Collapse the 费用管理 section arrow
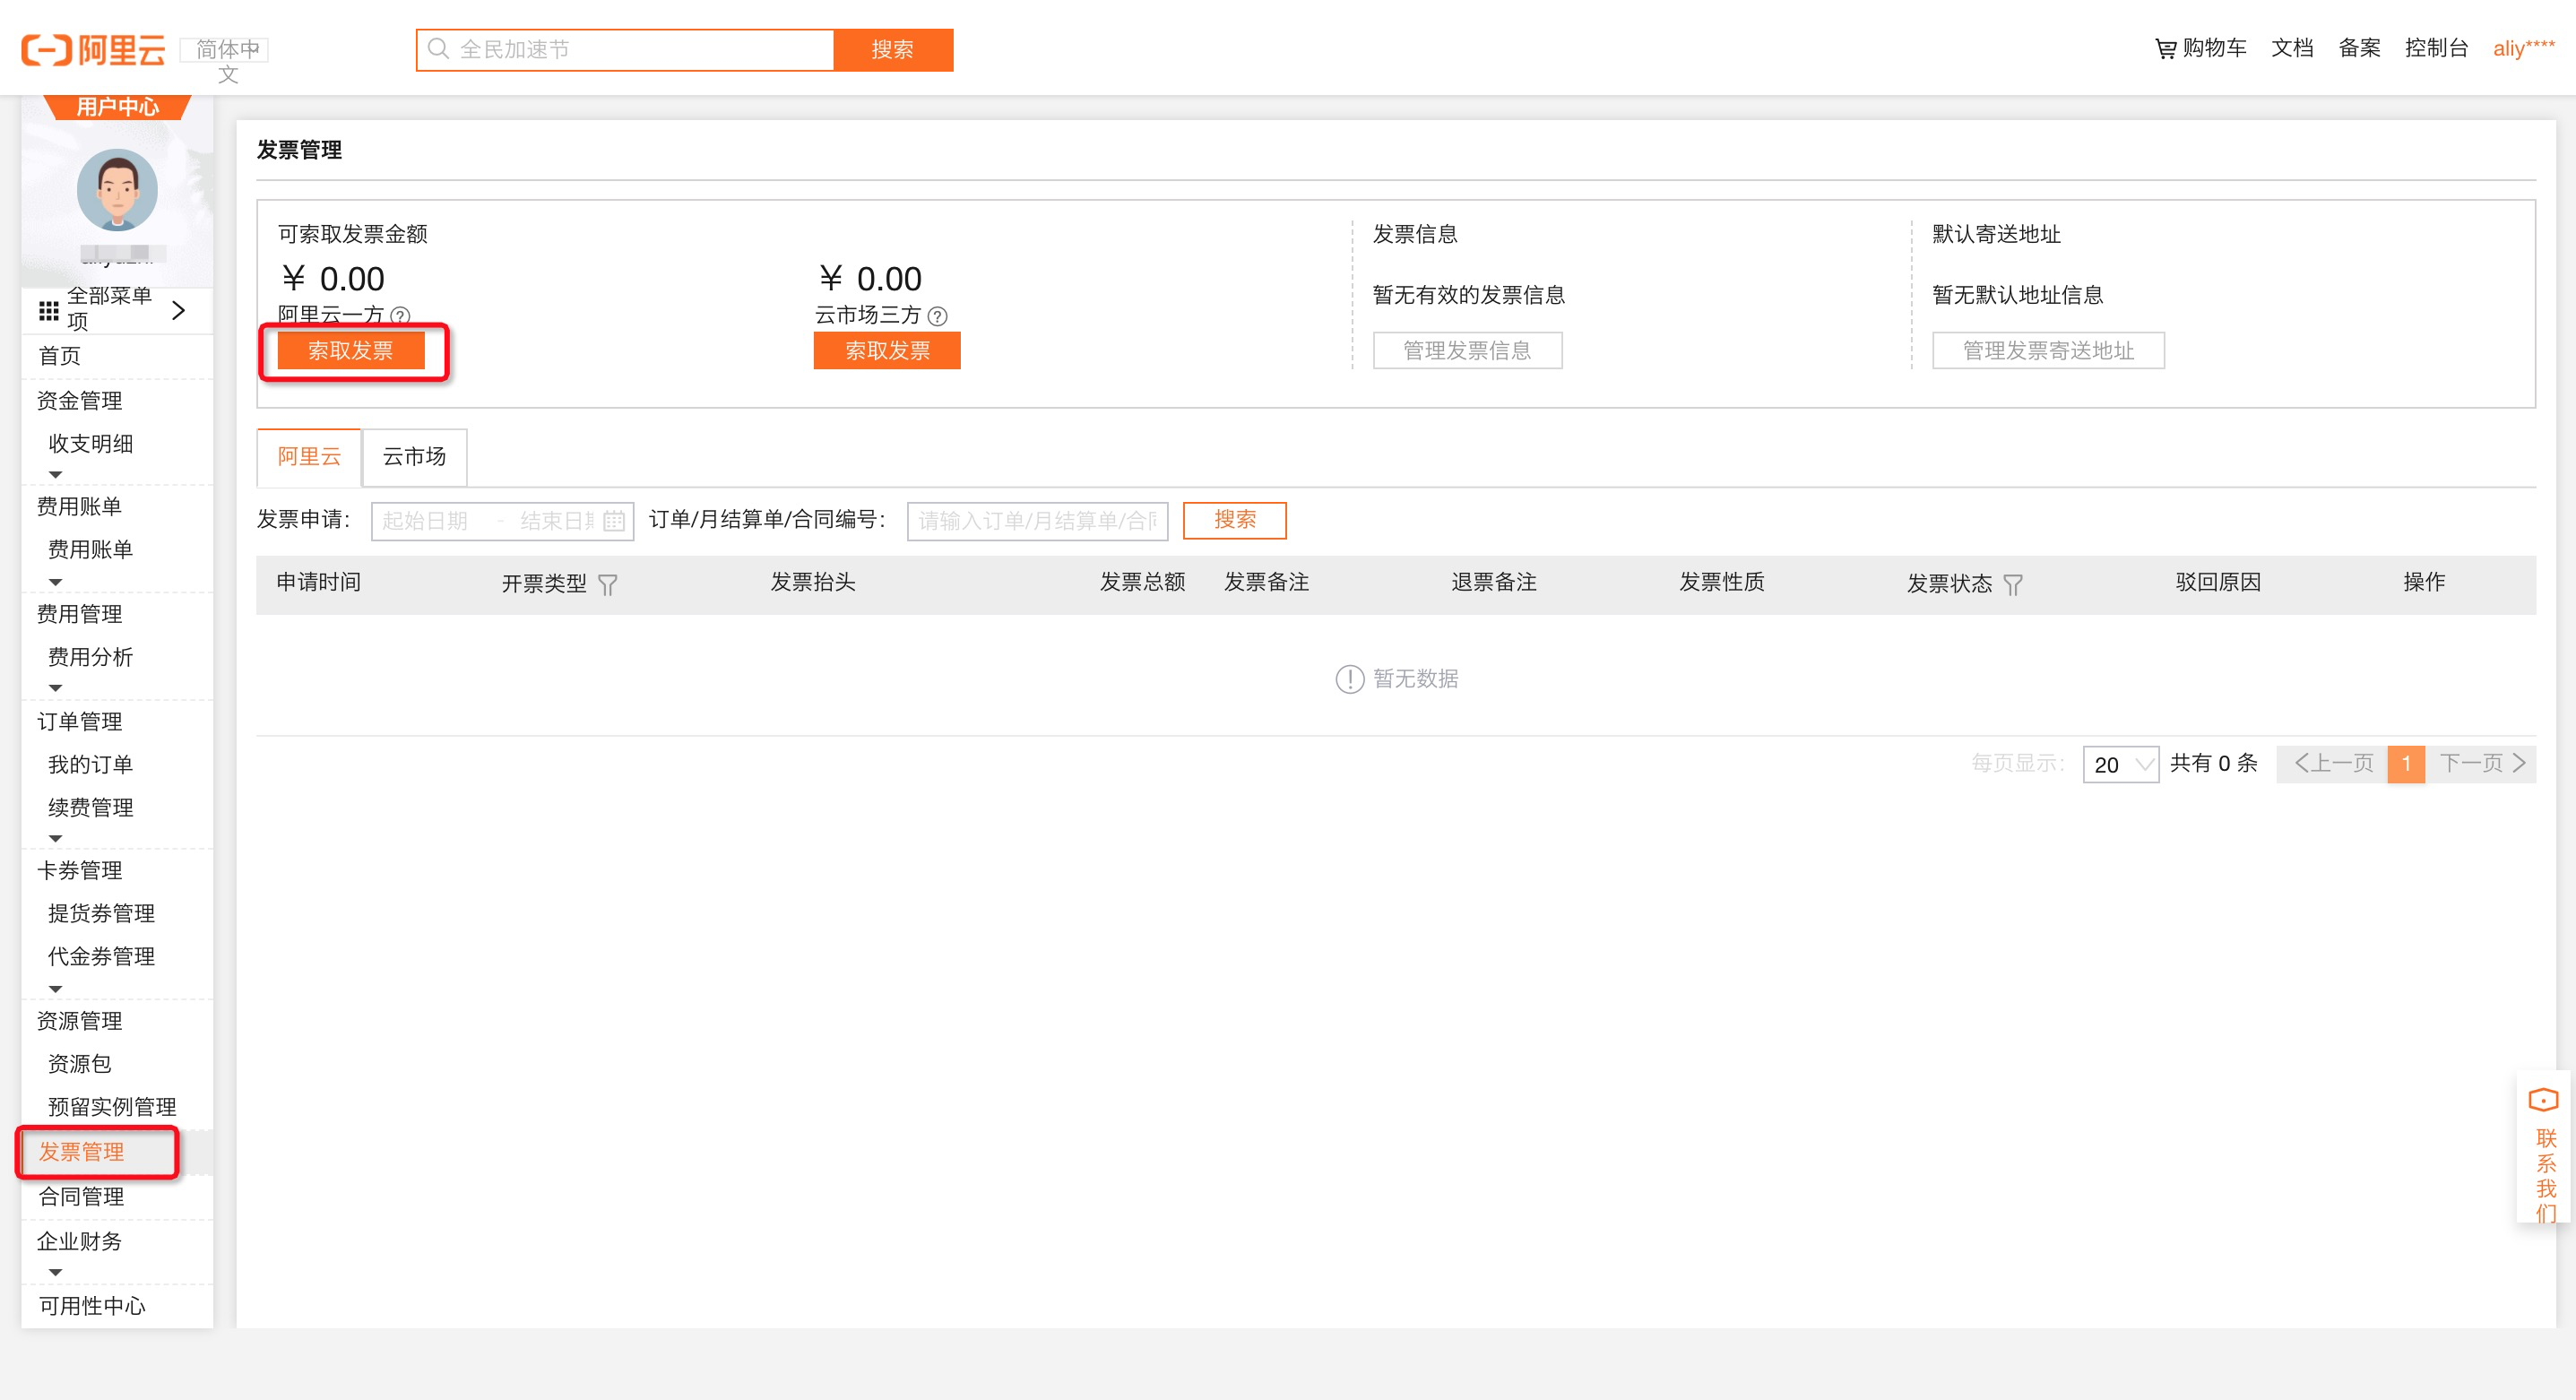 pyautogui.click(x=56, y=688)
